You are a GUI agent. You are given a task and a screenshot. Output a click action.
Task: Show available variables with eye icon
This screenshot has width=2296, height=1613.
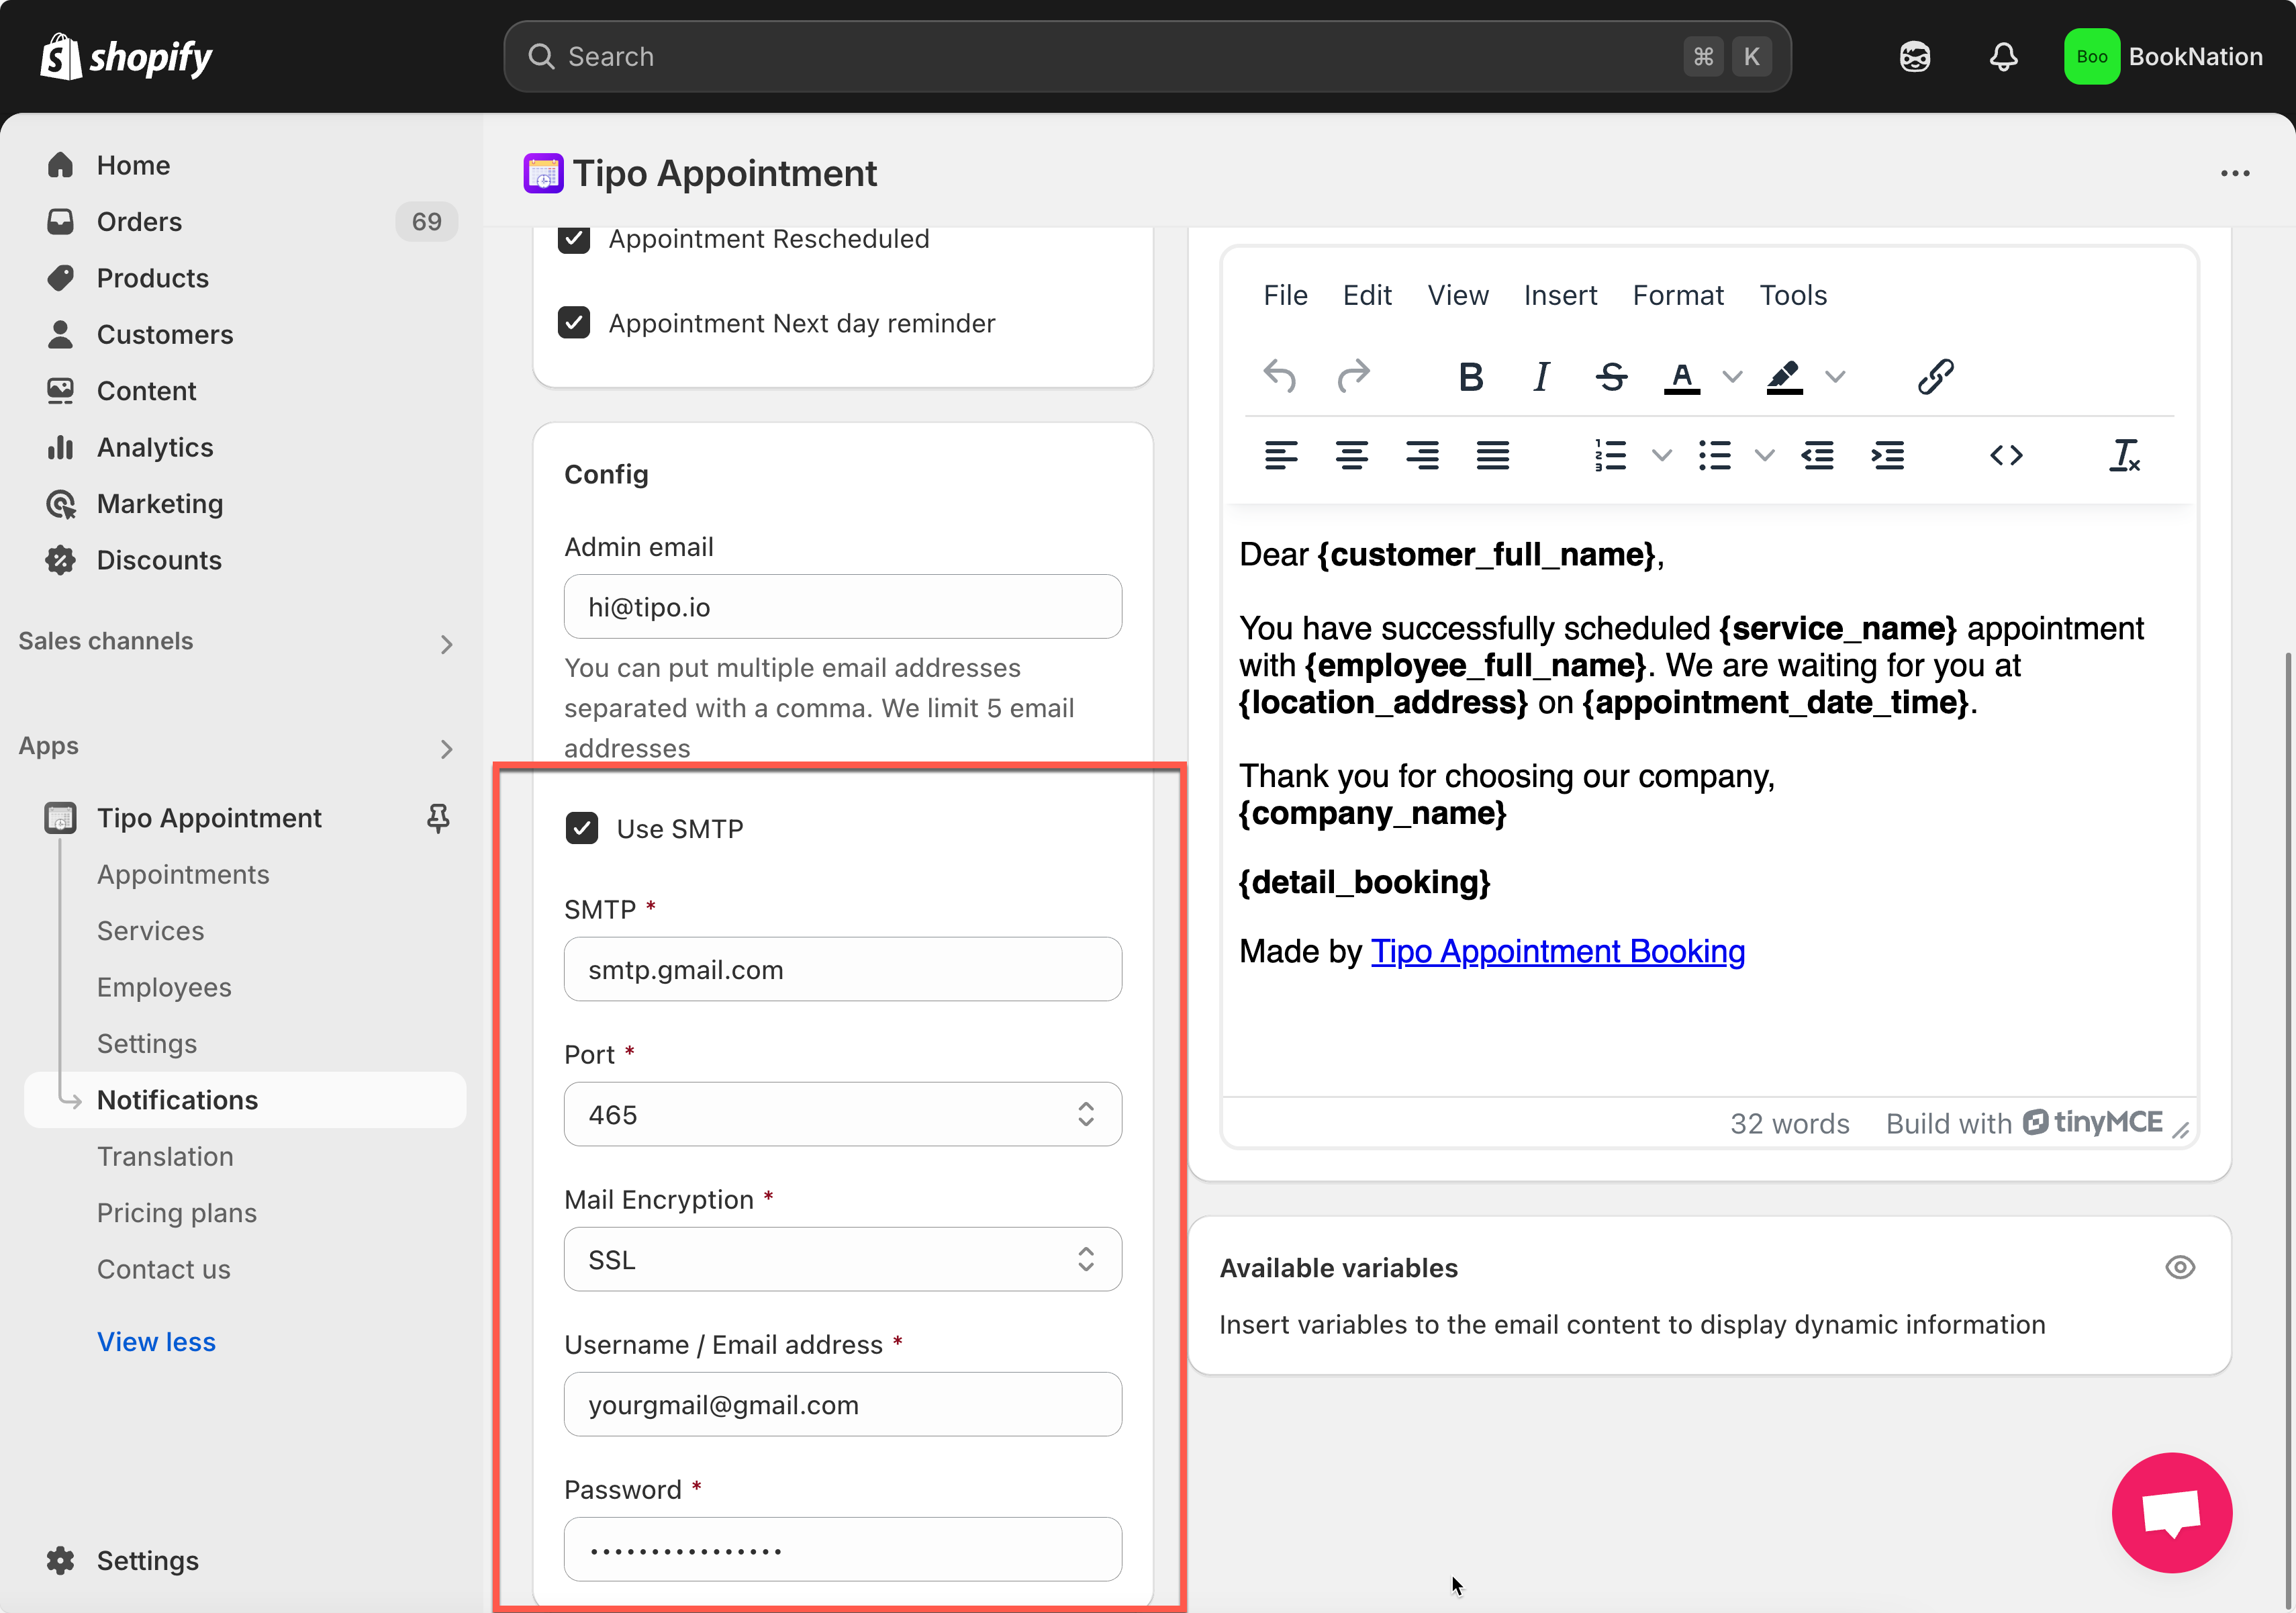pos(2180,1268)
